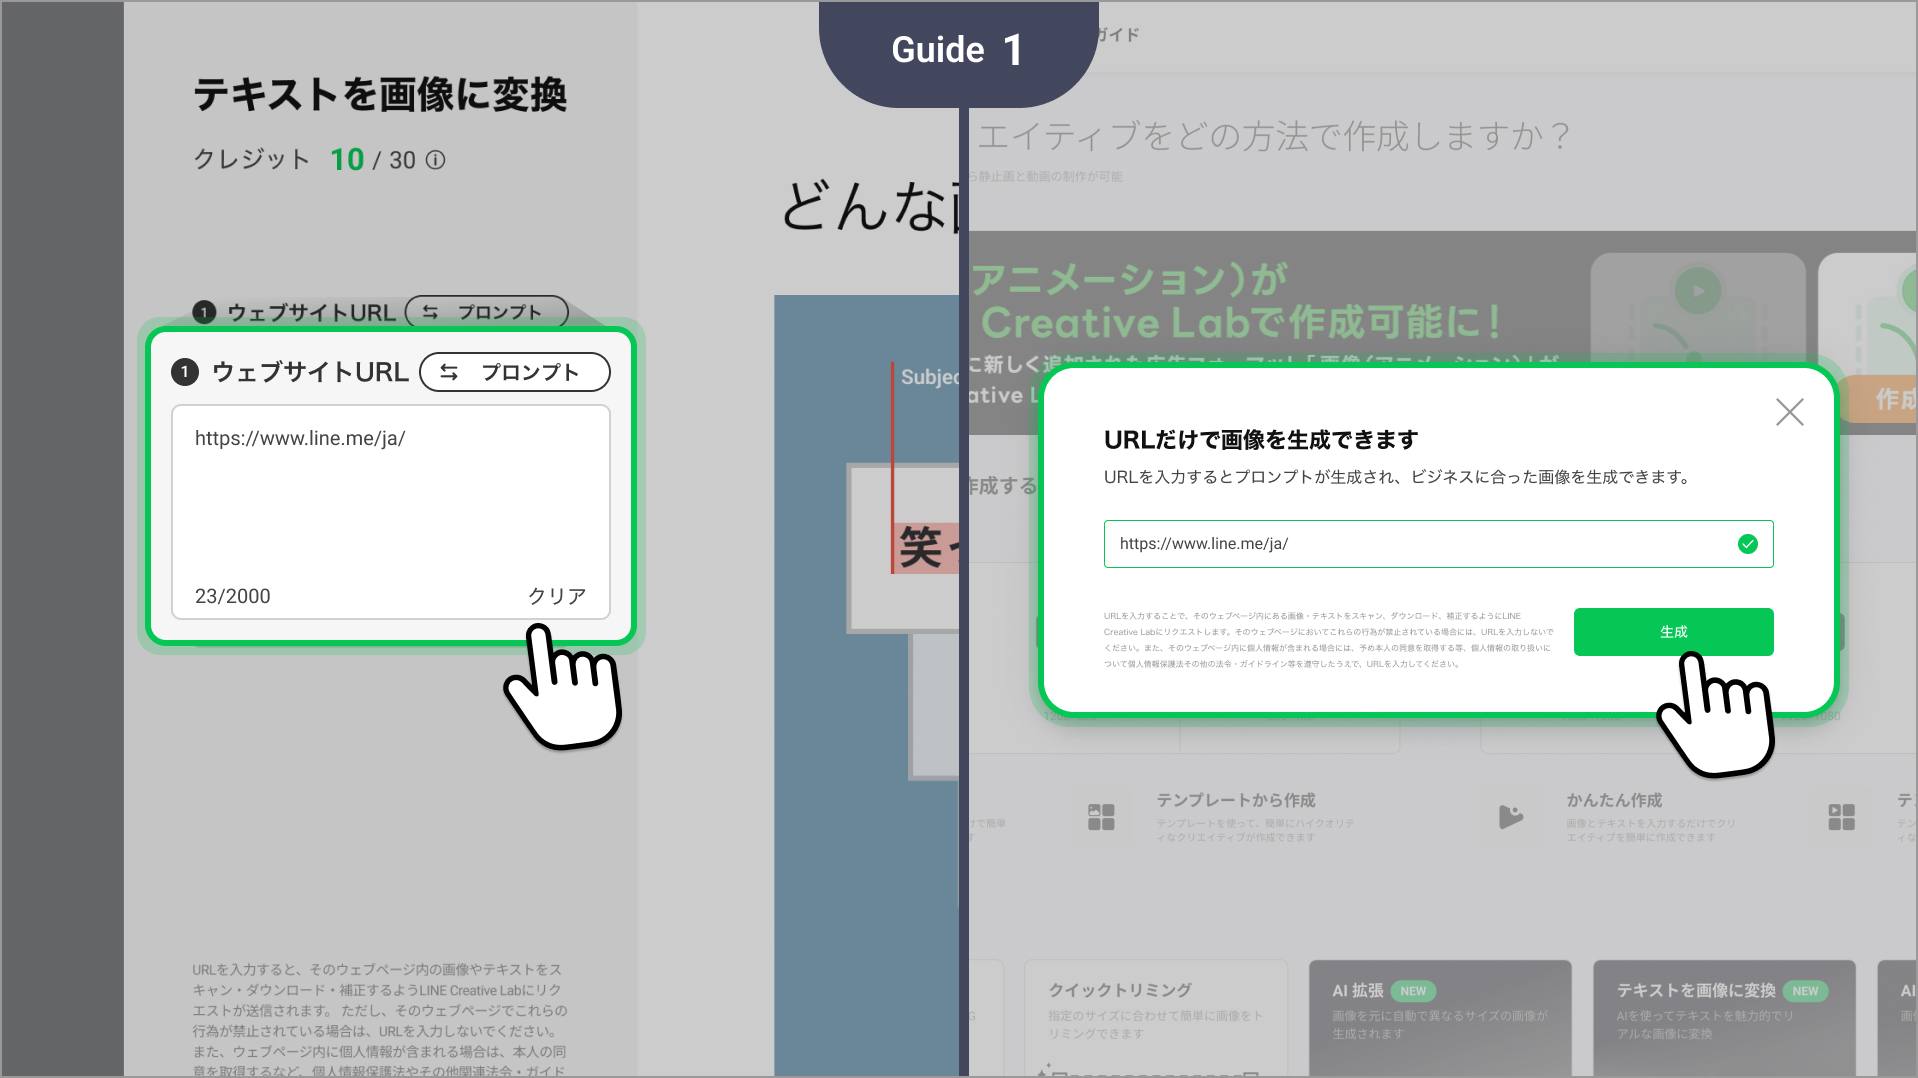This screenshot has width=1918, height=1078.
Task: Toggle to プロンプト mode in highlighted panel
Action: coord(514,372)
